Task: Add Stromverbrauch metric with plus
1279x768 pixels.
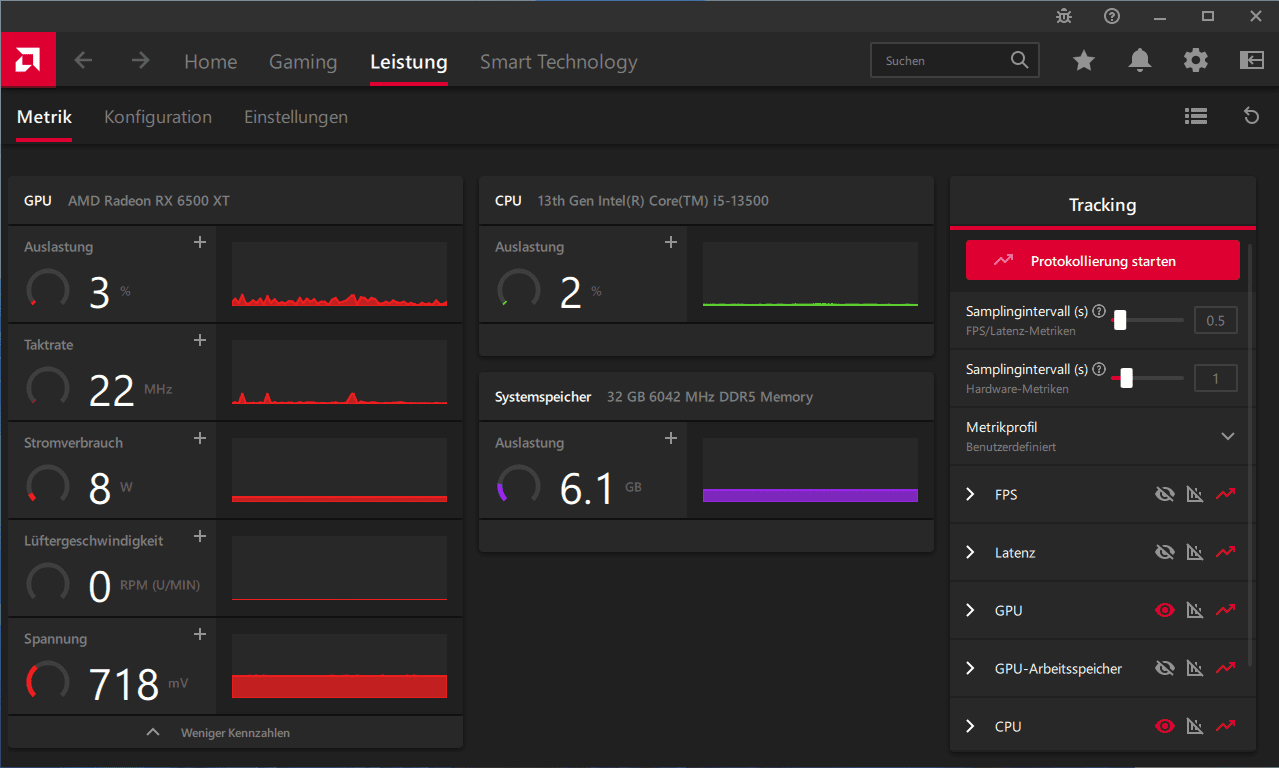Action: coord(200,438)
